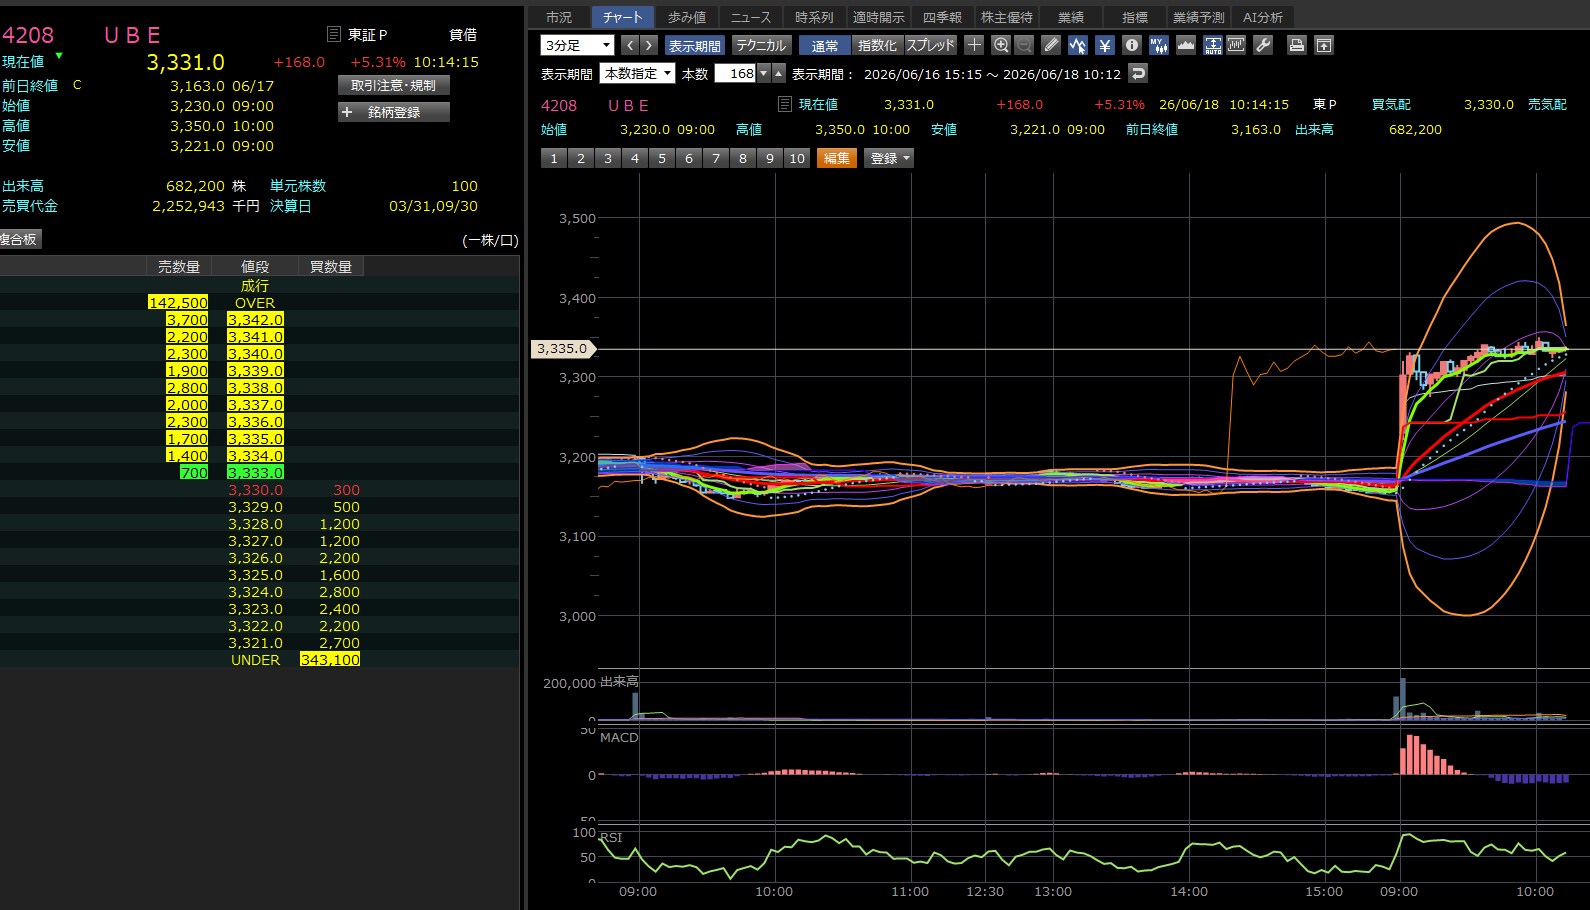Image resolution: width=1590 pixels, height=910 pixels.
Task: Increase 本数 with up arrow
Action: point(779,73)
